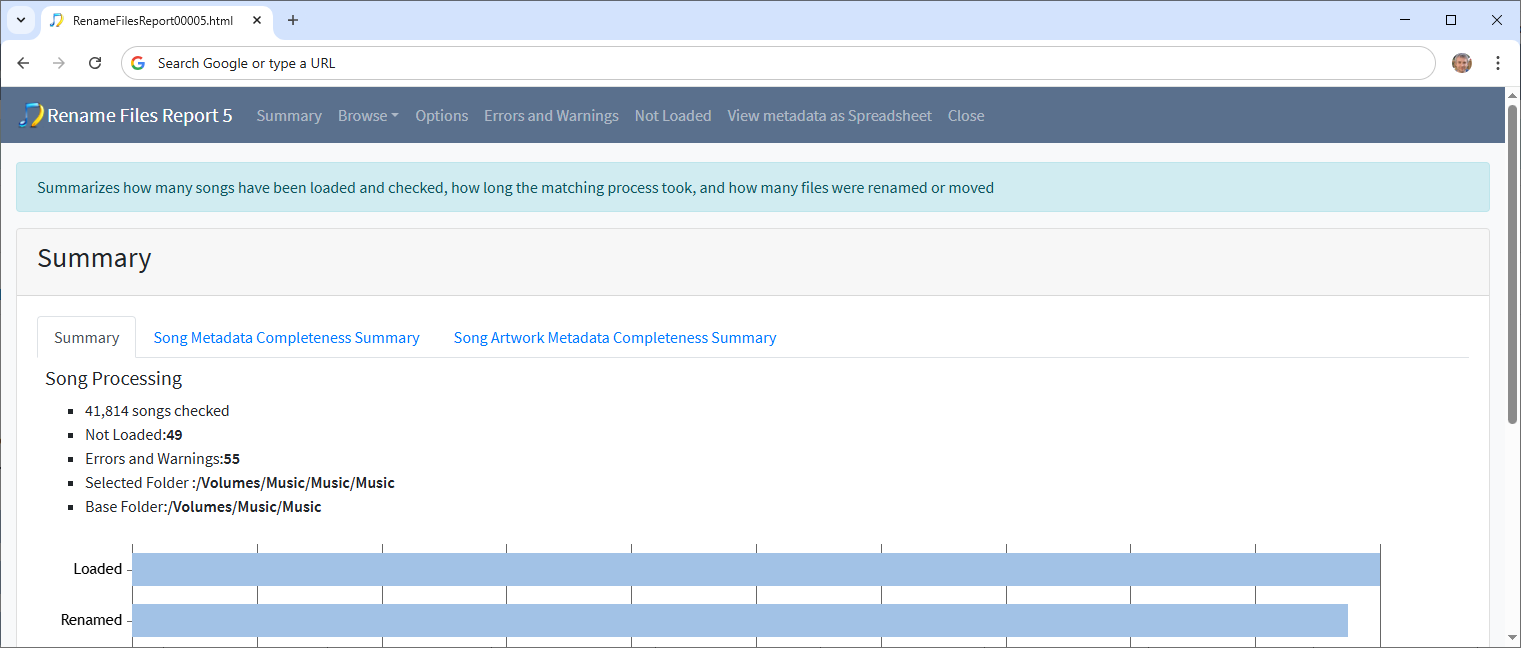Go to Errors and Warnings page

coord(551,116)
